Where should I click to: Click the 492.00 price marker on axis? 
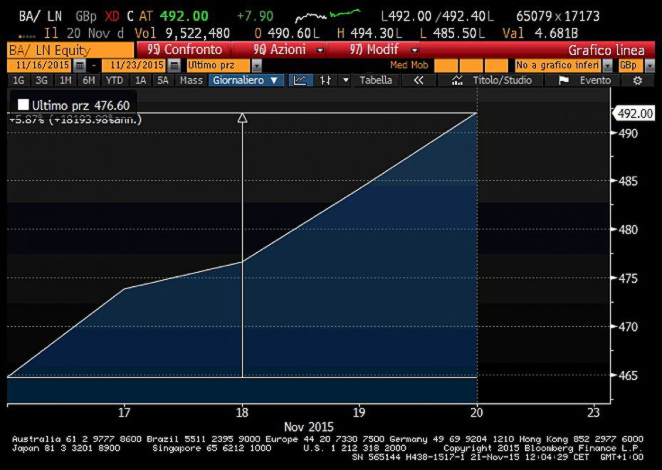(635, 113)
